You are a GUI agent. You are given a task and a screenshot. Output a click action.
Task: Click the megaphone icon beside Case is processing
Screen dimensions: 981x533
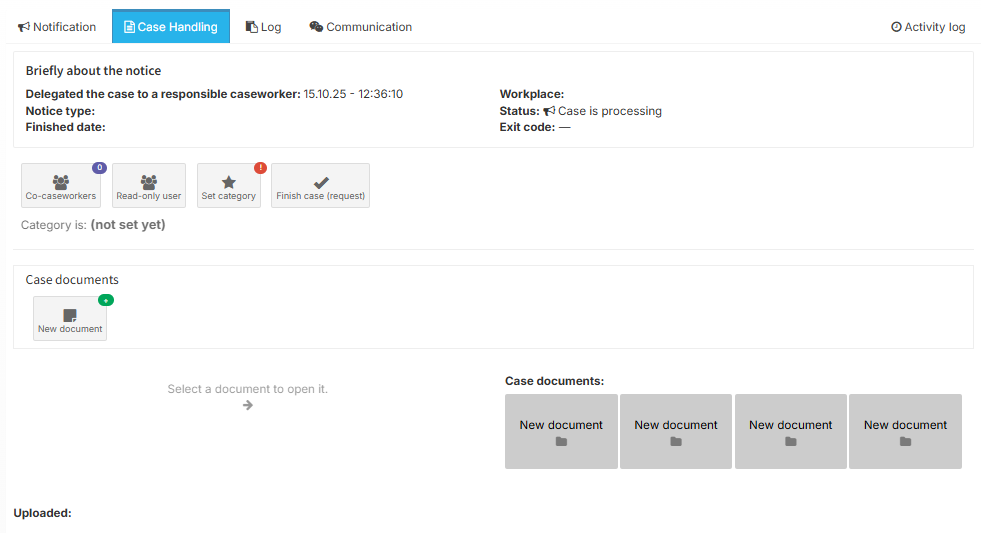point(549,111)
